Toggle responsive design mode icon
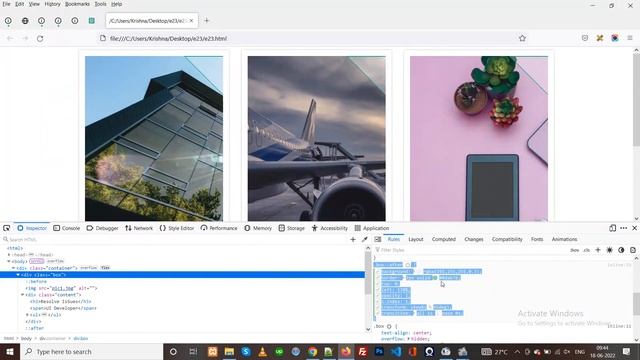640x360 pixels. pos(613,228)
